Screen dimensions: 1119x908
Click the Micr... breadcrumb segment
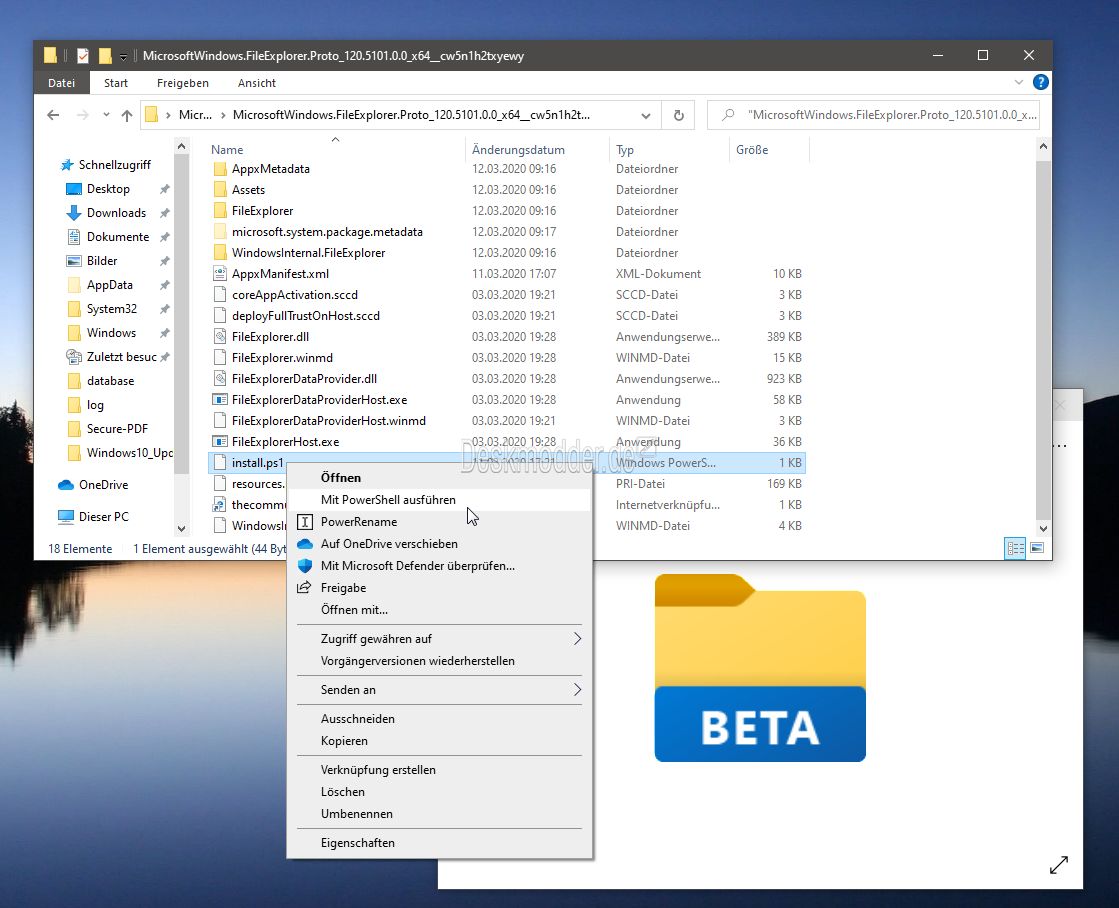195,115
